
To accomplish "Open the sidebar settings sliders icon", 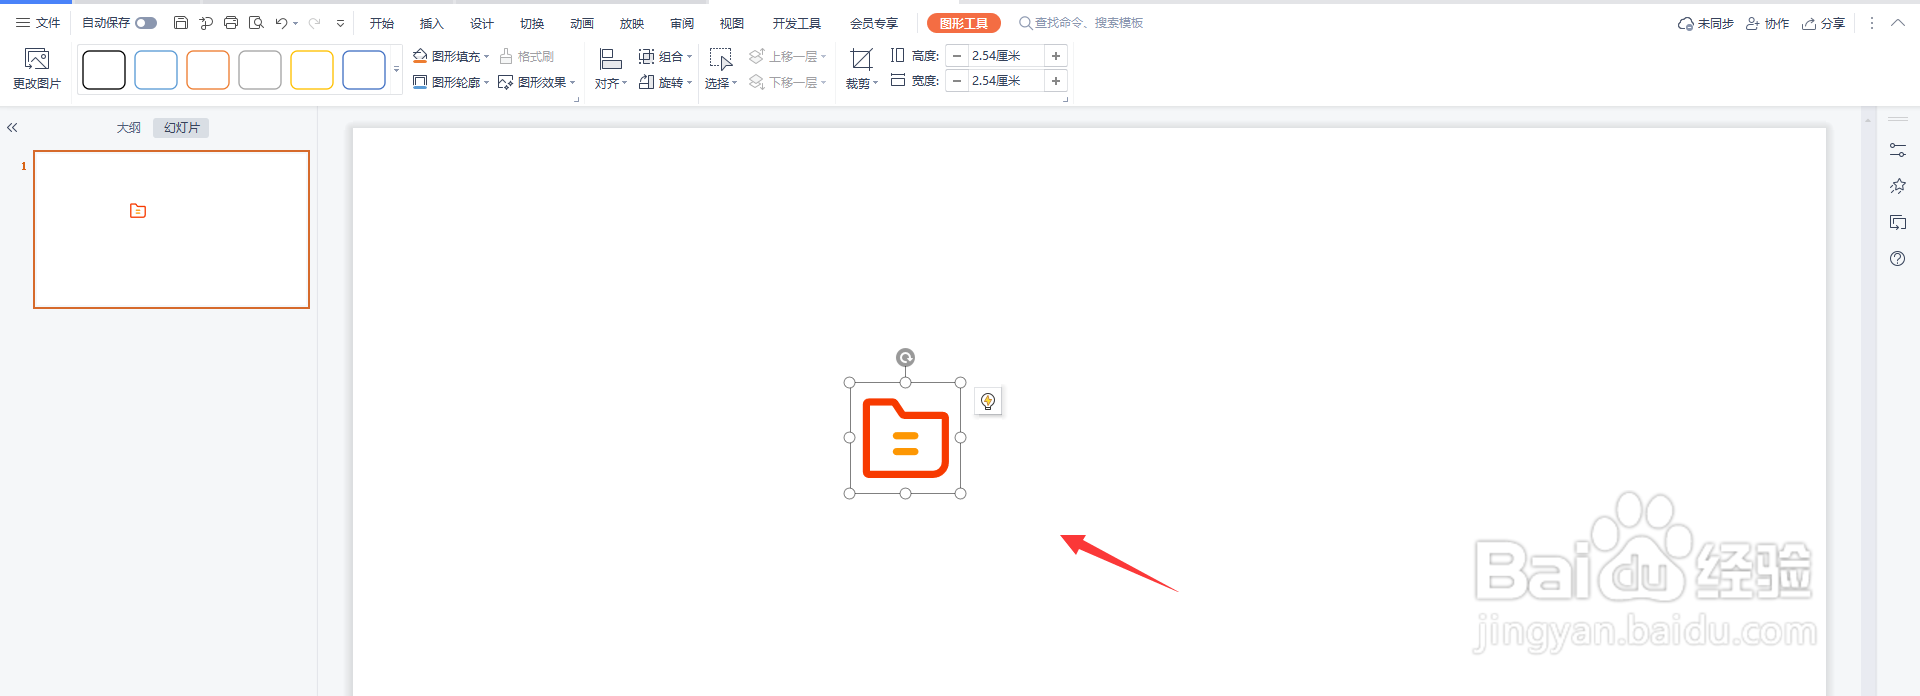I will (x=1898, y=150).
